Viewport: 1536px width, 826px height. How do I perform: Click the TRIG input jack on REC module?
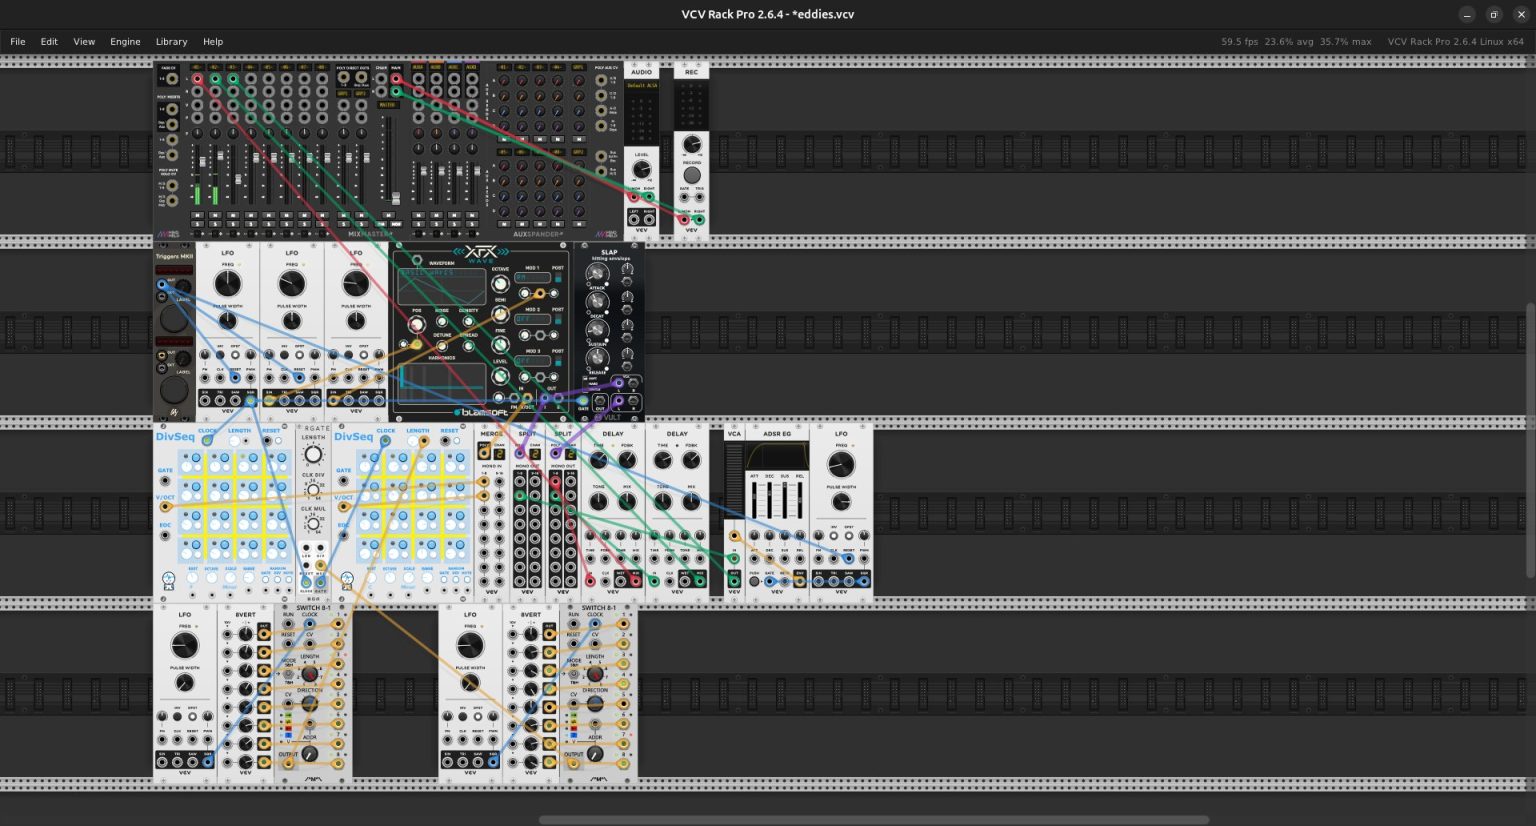click(699, 197)
